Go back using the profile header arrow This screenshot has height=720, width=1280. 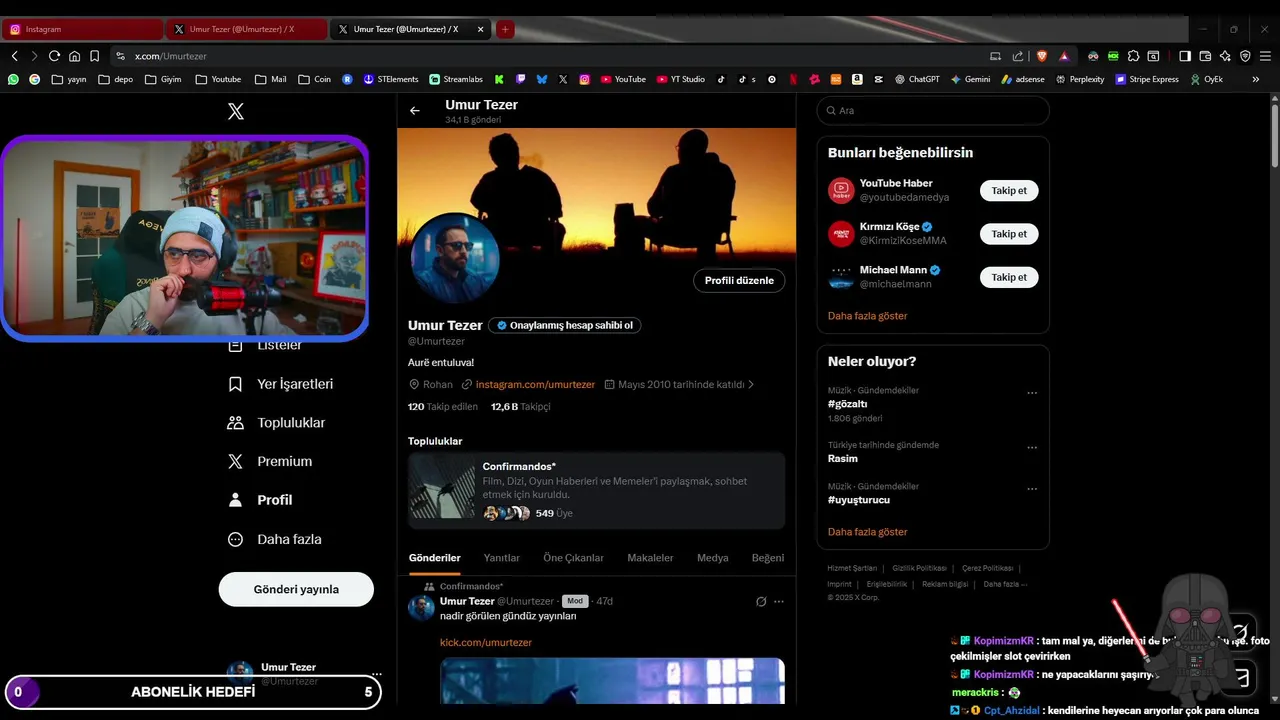[415, 111]
